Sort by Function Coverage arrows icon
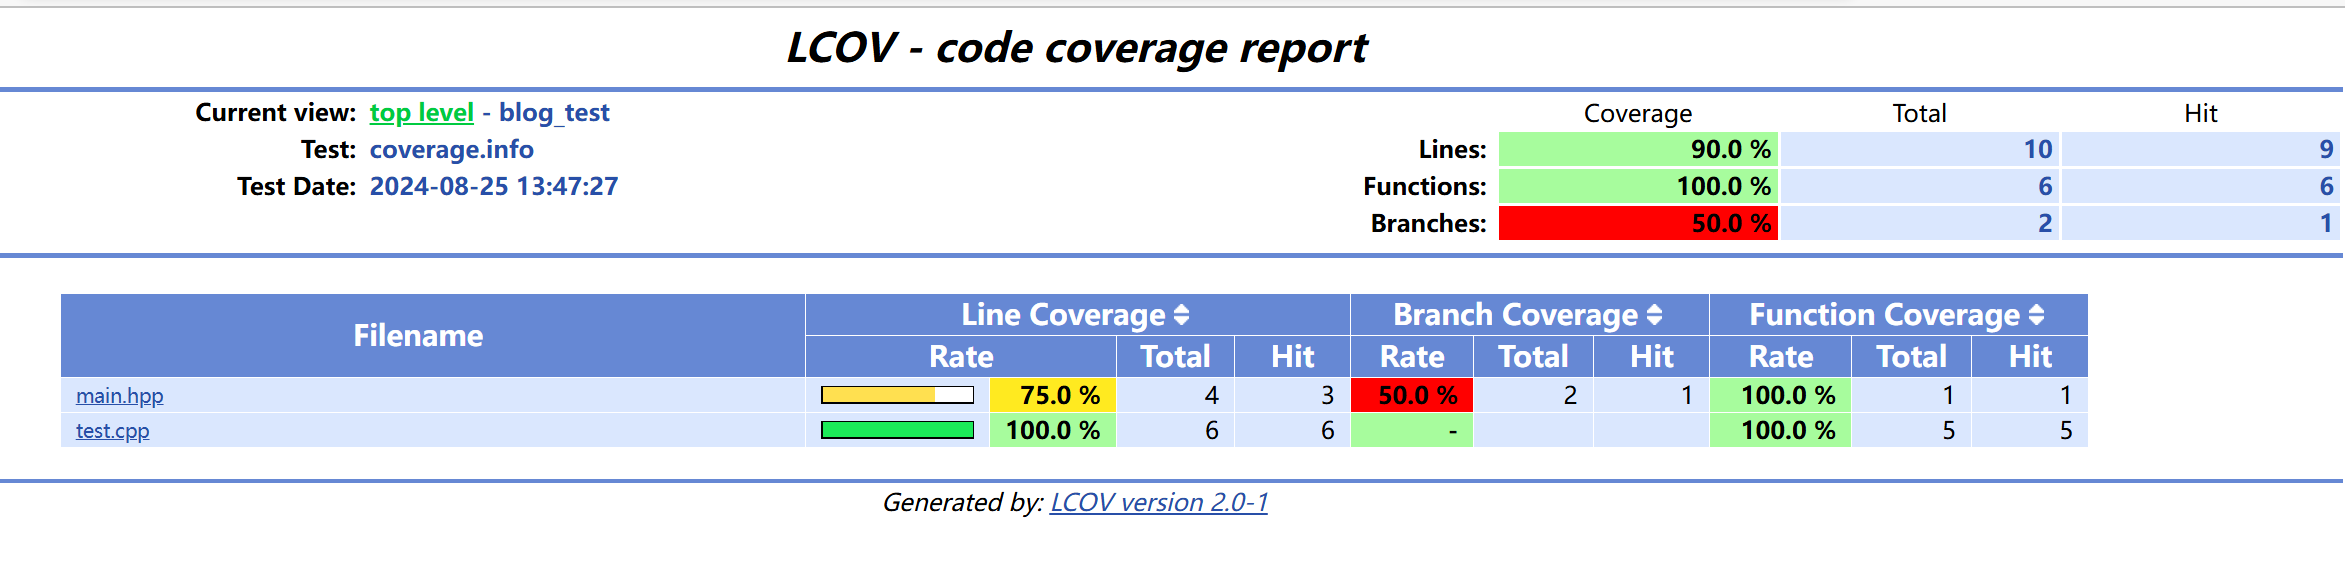This screenshot has height=561, width=2345. click(2036, 315)
